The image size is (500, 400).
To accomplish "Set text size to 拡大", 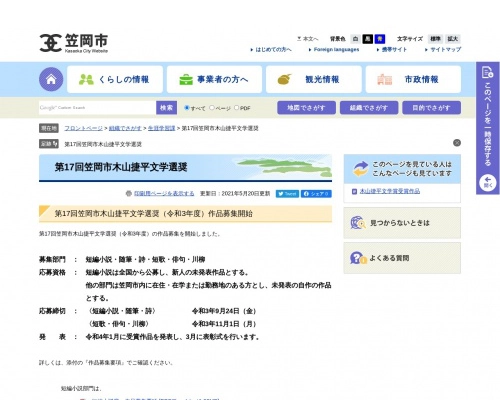I will 453,39.
